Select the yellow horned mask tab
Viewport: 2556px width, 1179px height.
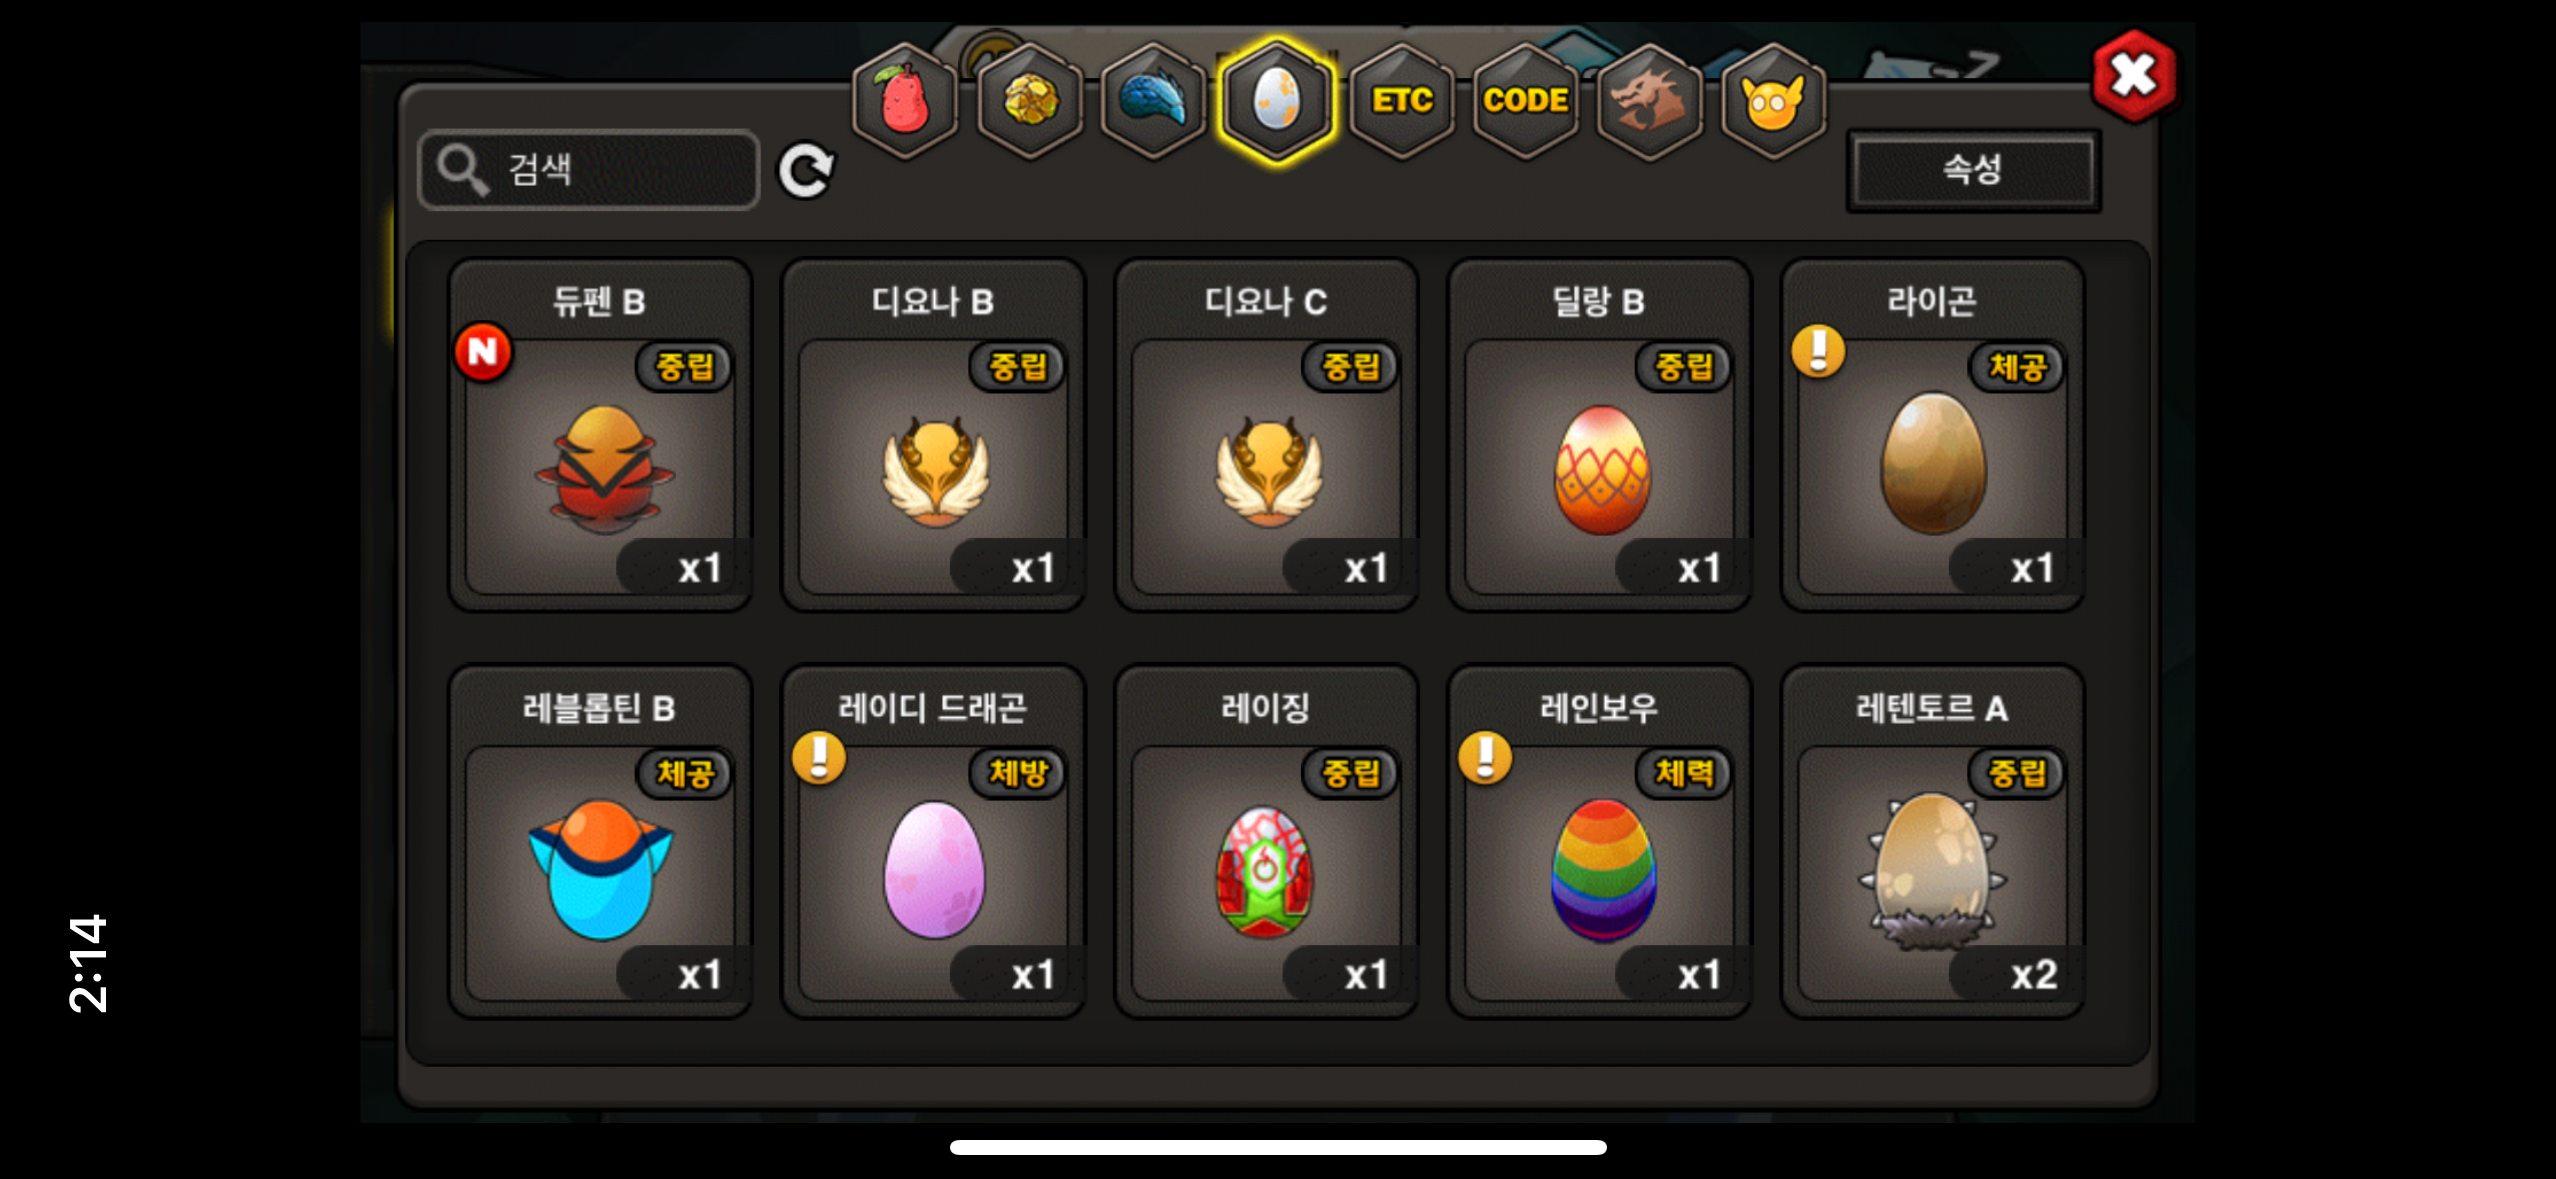coord(1773,101)
